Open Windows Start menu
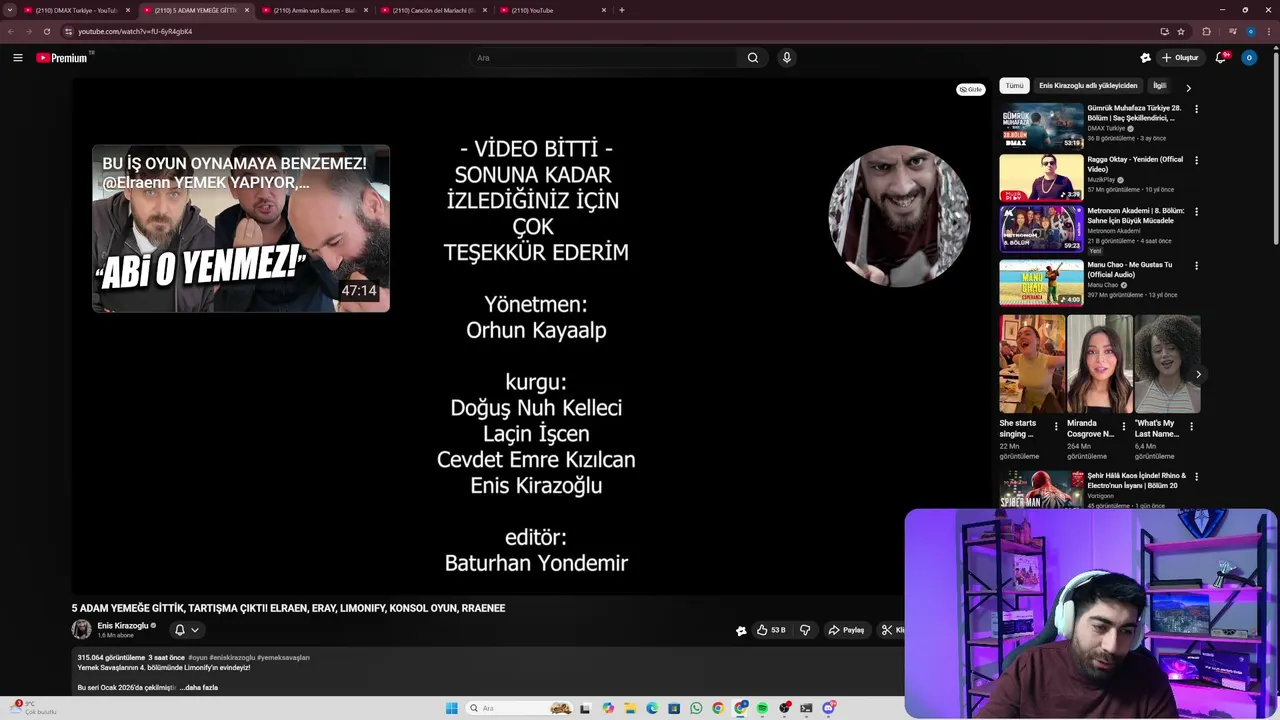 pyautogui.click(x=452, y=708)
